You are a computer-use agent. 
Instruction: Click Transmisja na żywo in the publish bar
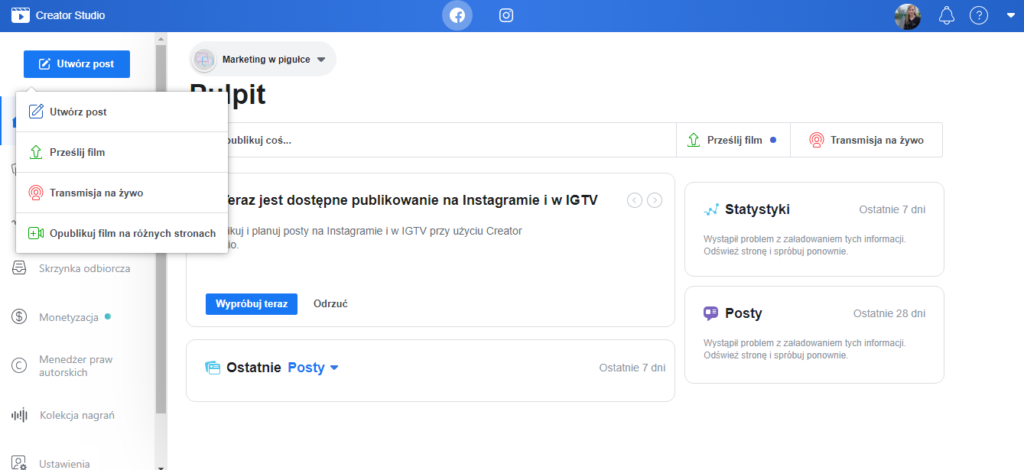867,140
